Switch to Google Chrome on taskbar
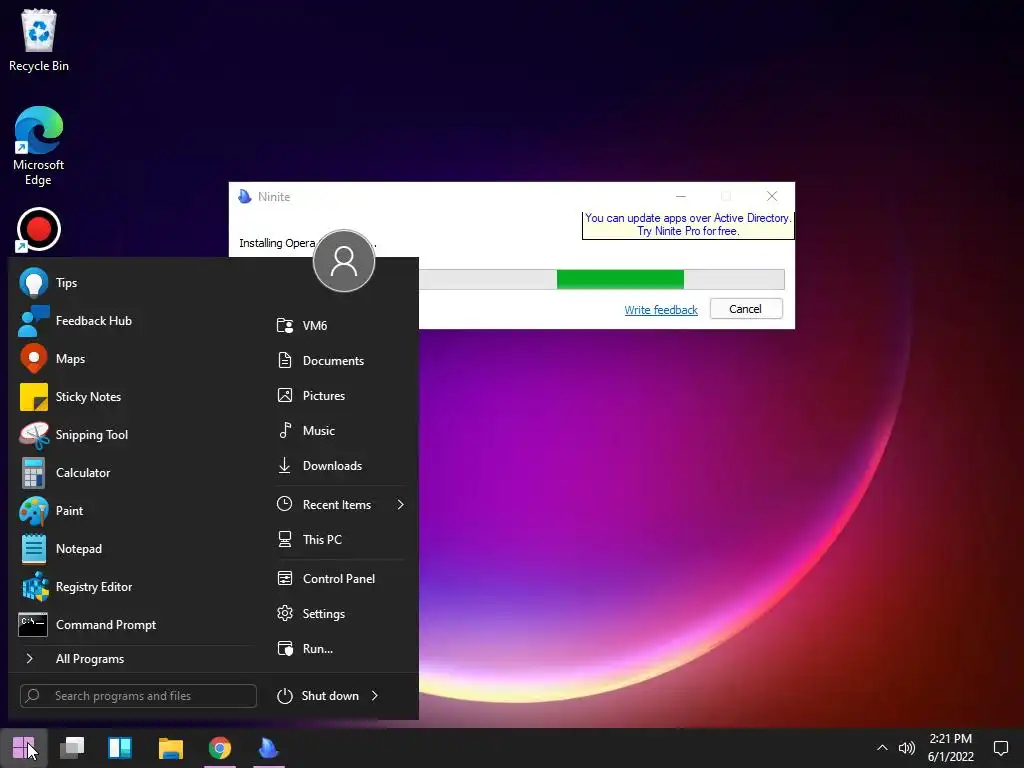Screen dimensions: 1024x768 coord(220,748)
